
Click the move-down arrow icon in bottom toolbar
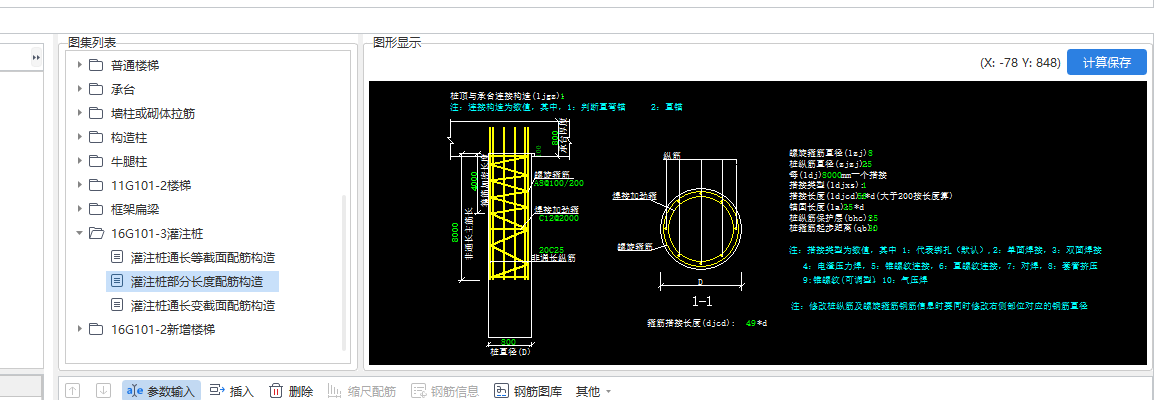[103, 390]
